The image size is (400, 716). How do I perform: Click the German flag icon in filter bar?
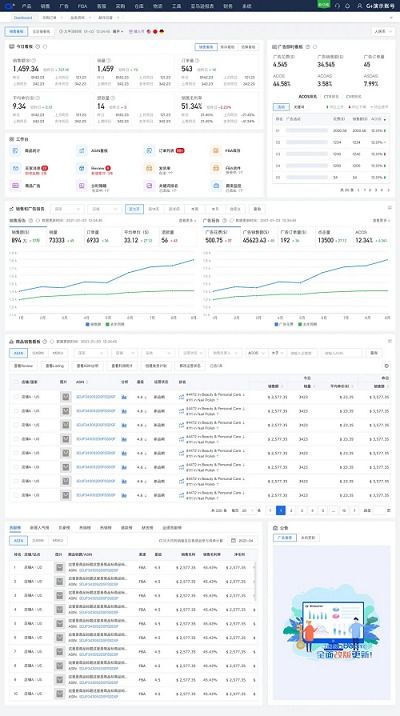pos(162,32)
